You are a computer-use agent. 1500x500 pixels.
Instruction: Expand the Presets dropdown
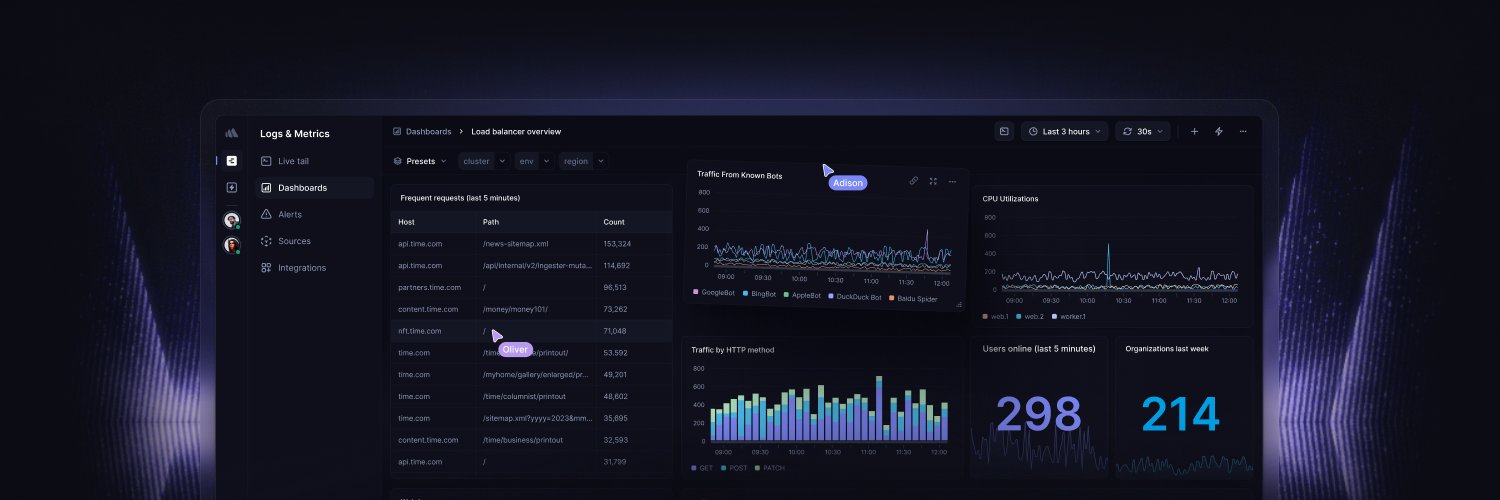click(x=420, y=161)
